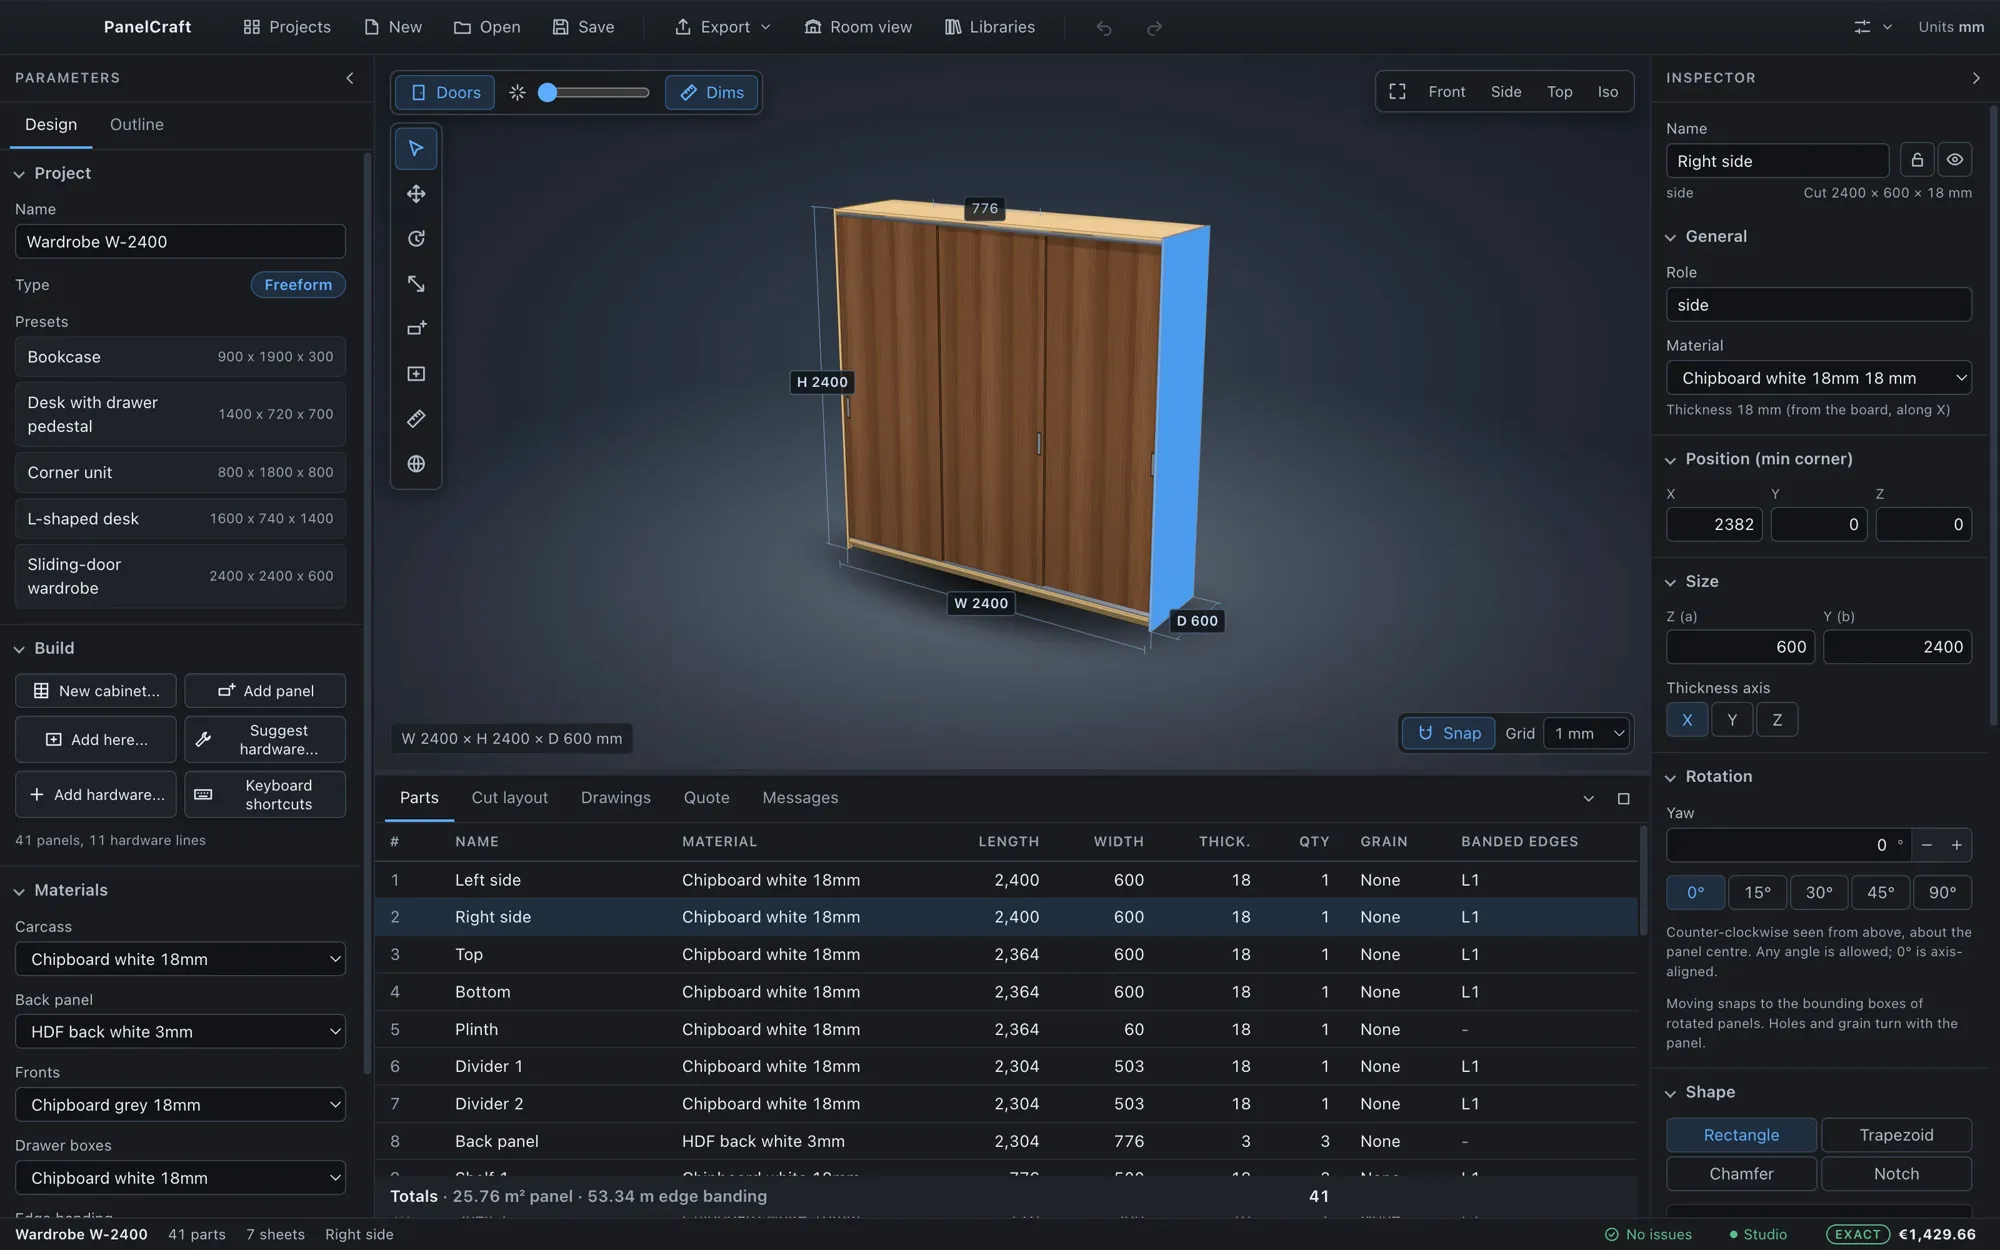Toggle Dims dimension labels
The image size is (2000, 1250).
click(711, 92)
